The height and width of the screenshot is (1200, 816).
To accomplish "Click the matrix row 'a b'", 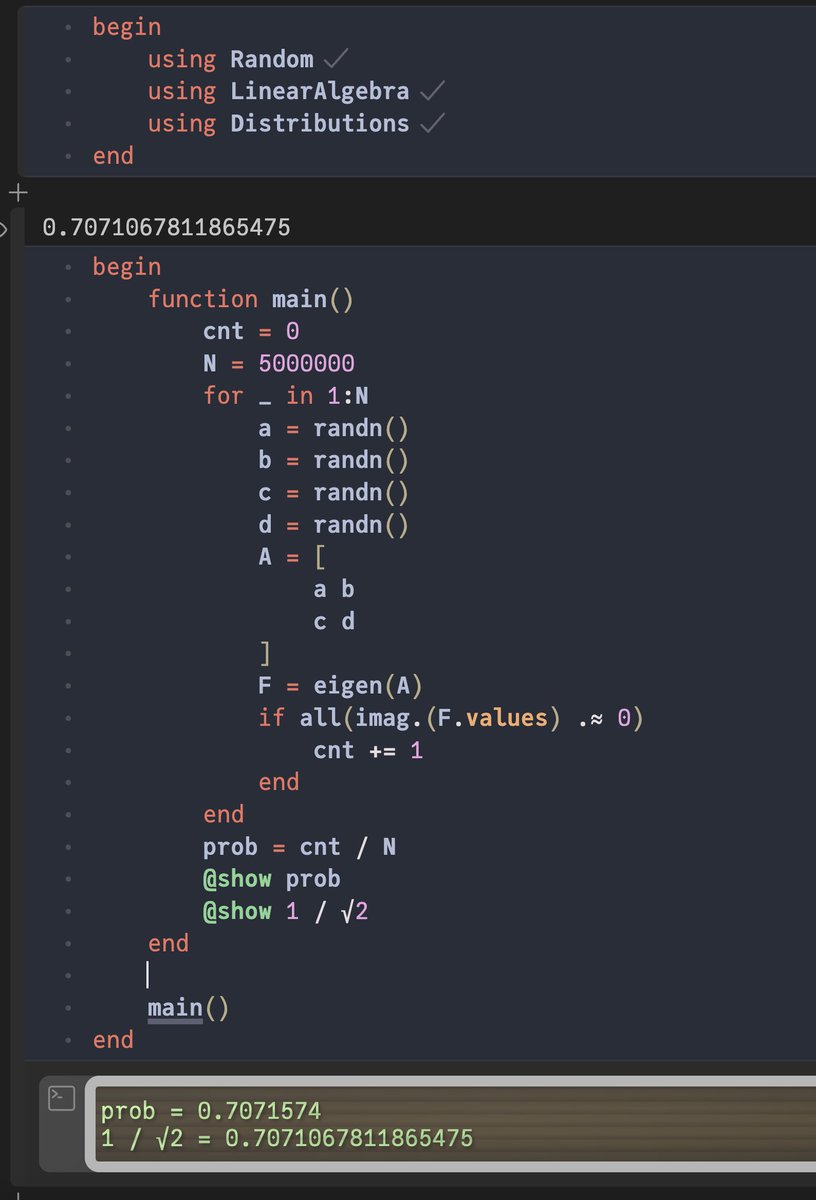I will 334,589.
